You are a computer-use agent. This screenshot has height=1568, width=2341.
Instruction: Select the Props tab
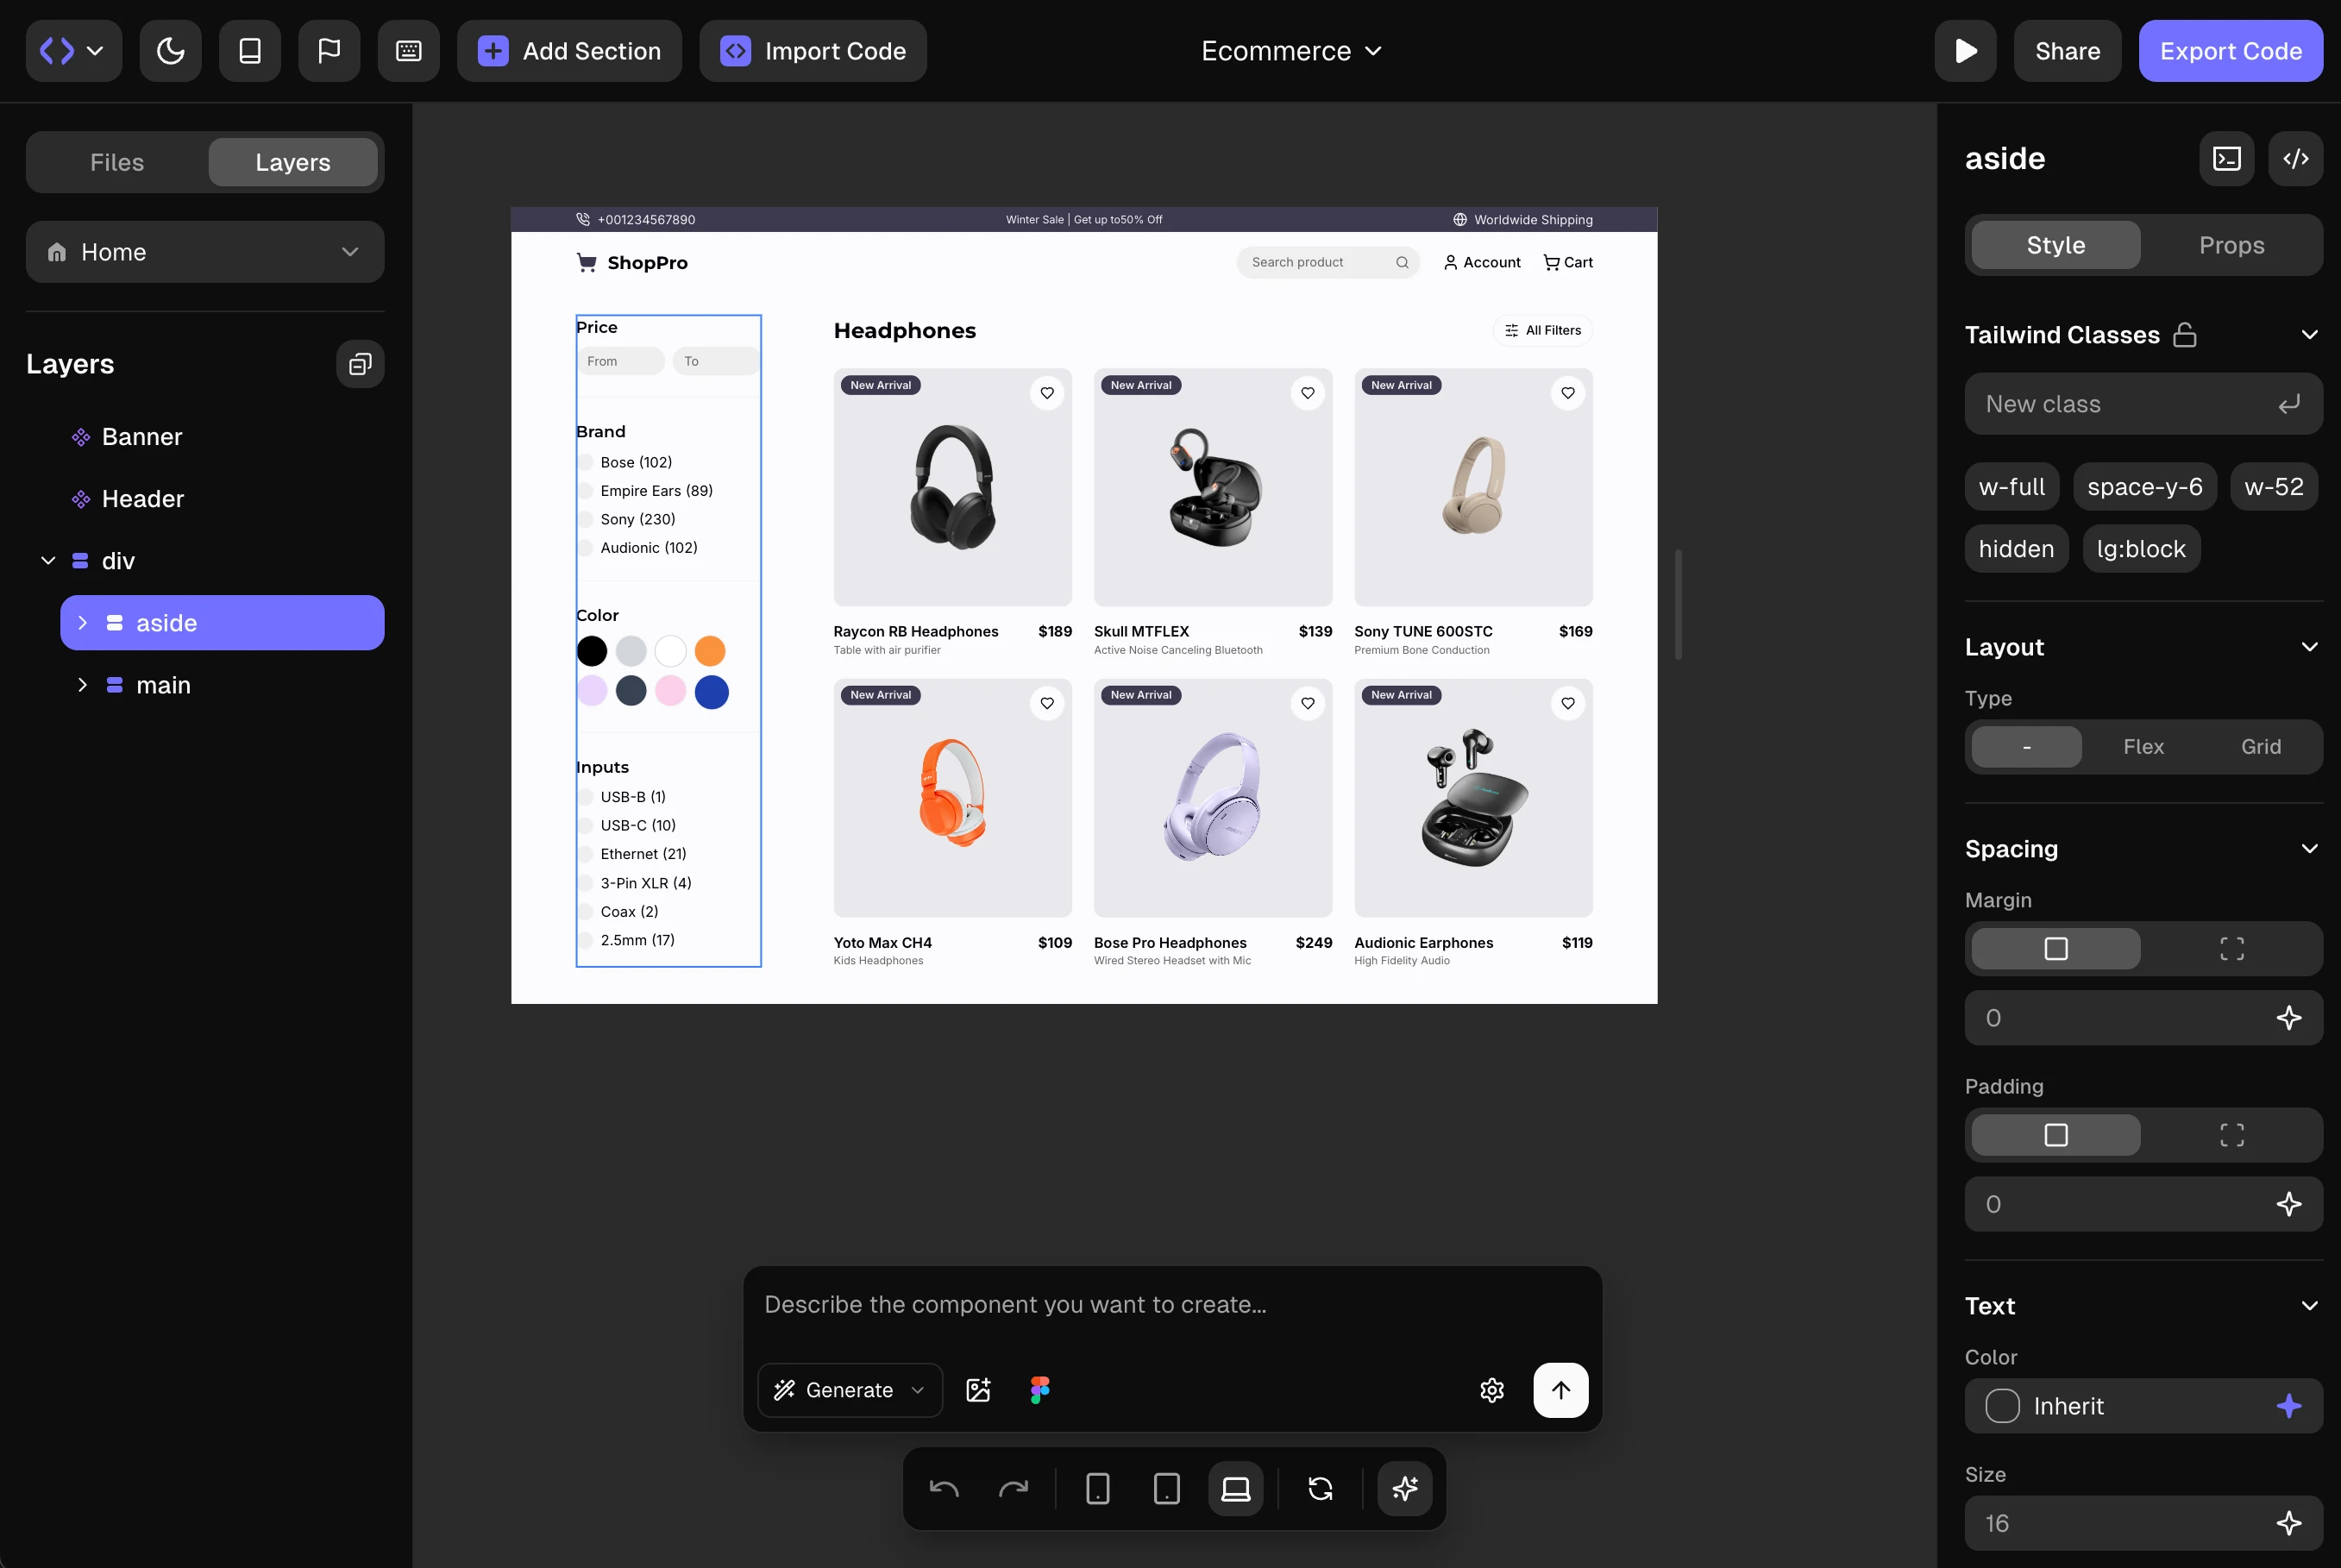(x=2232, y=245)
